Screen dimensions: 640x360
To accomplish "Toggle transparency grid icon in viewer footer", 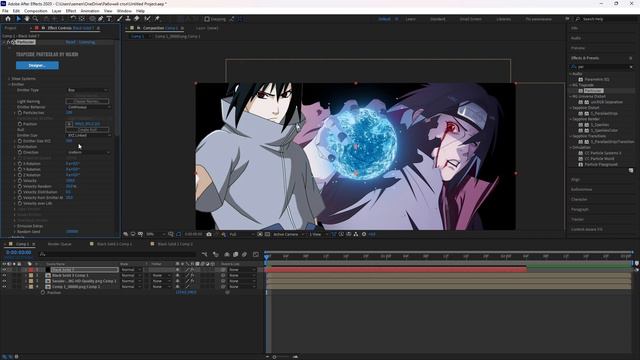I will click(x=267, y=234).
